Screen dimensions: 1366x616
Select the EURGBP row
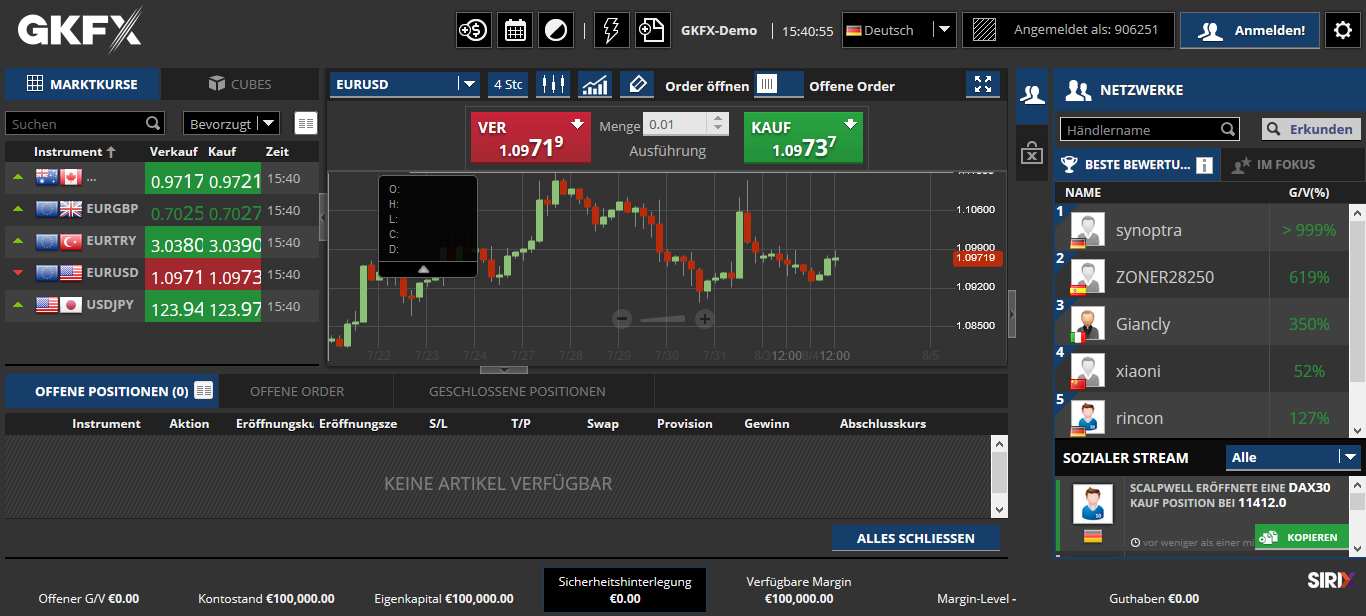162,210
